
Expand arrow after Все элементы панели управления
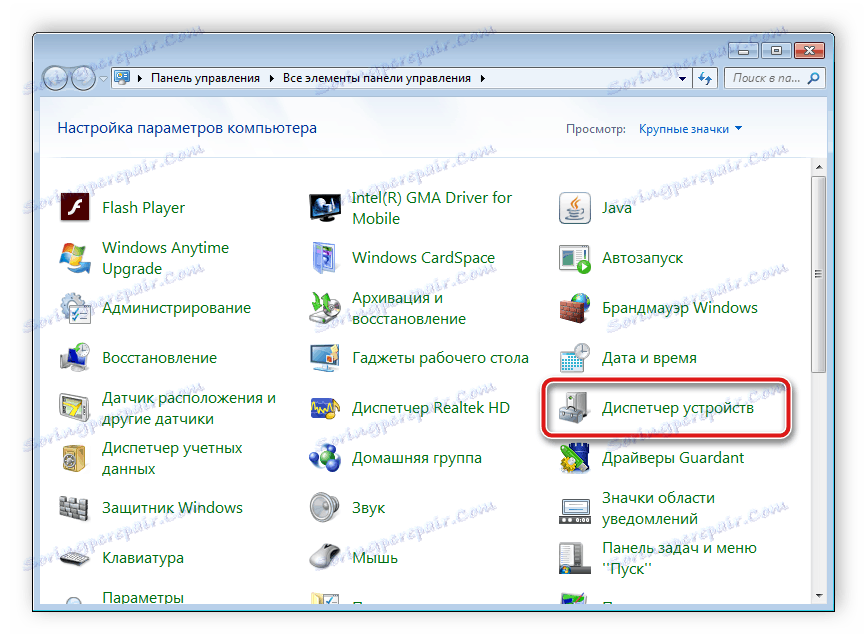[483, 78]
